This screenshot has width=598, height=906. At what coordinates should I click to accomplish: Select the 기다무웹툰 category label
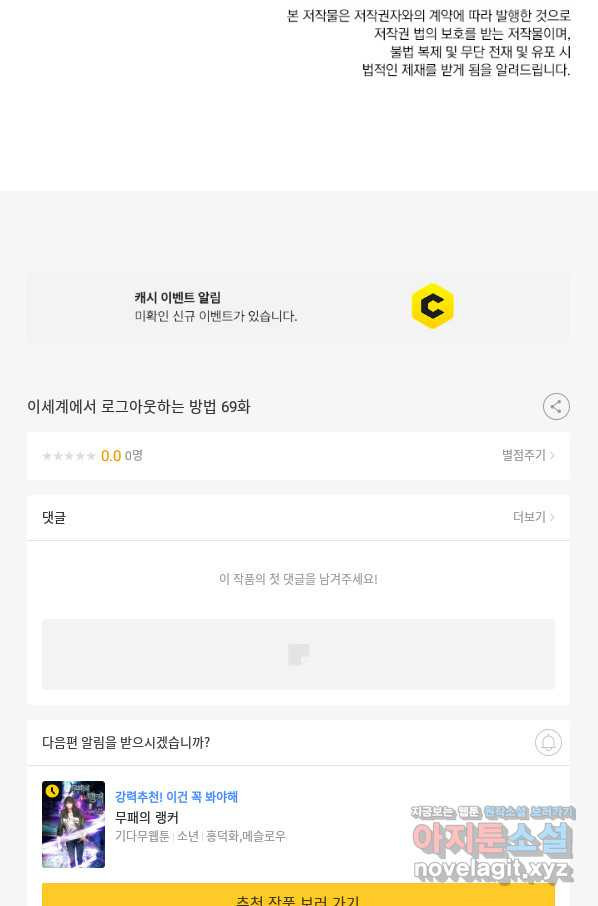[x=142, y=836]
